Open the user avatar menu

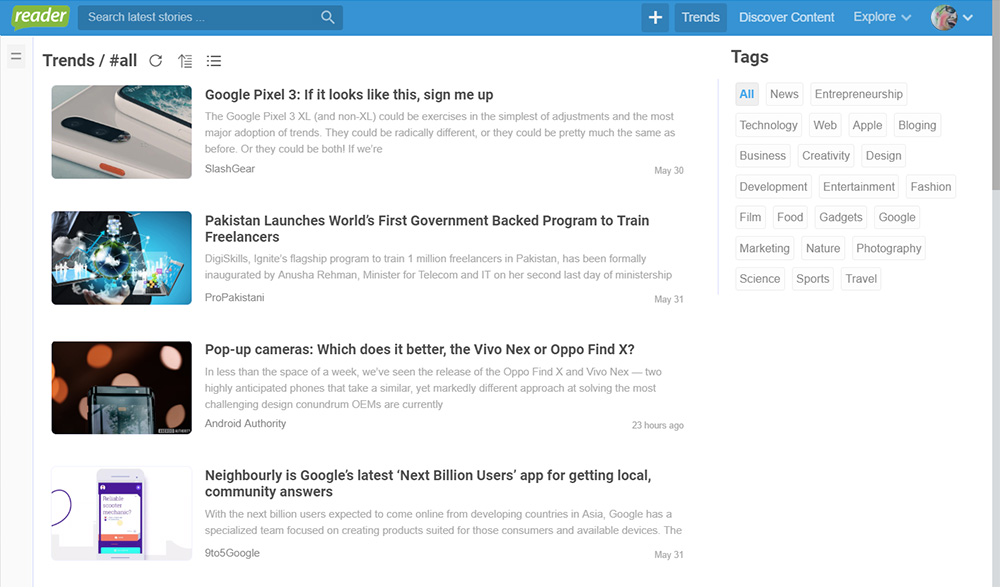pos(944,17)
